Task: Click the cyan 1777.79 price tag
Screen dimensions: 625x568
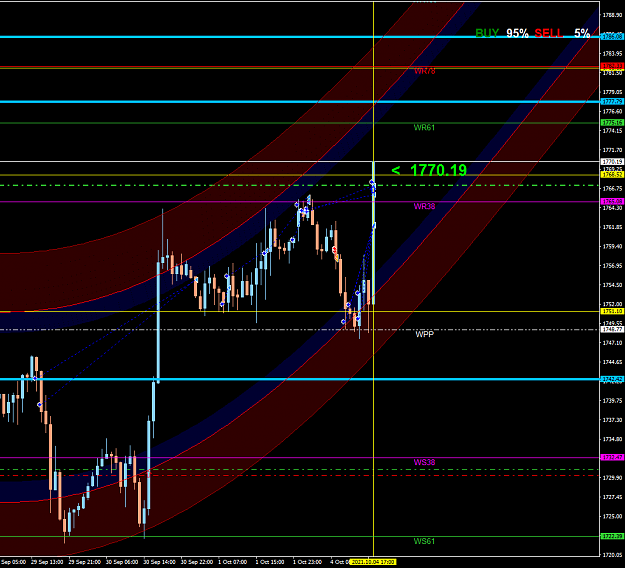Action: (612, 102)
